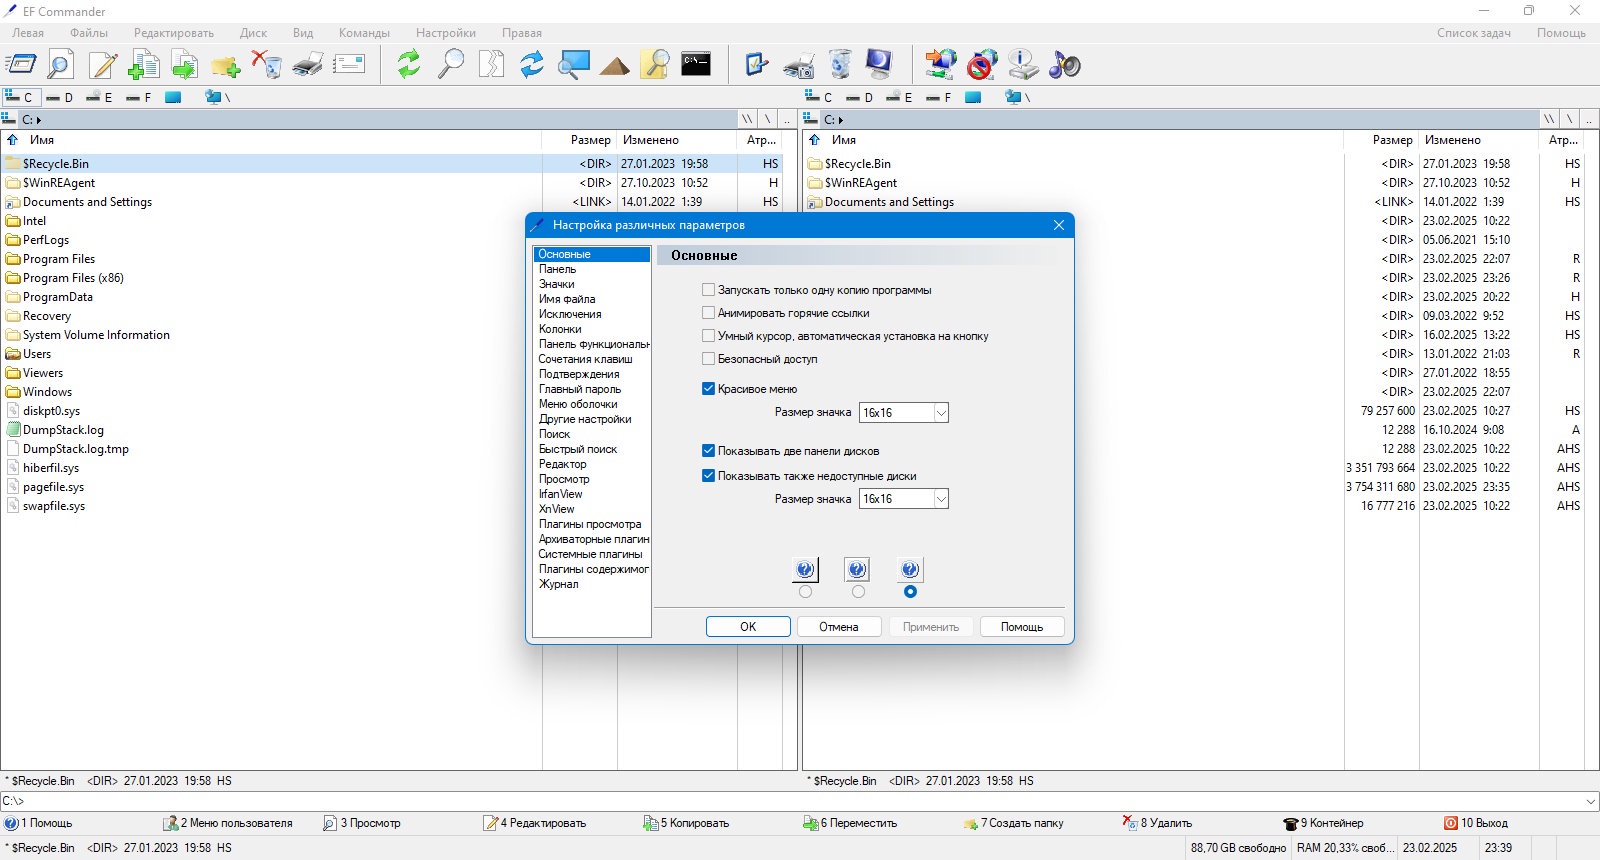
Task: Click the Connect network drive toolbar icon
Action: [940, 65]
